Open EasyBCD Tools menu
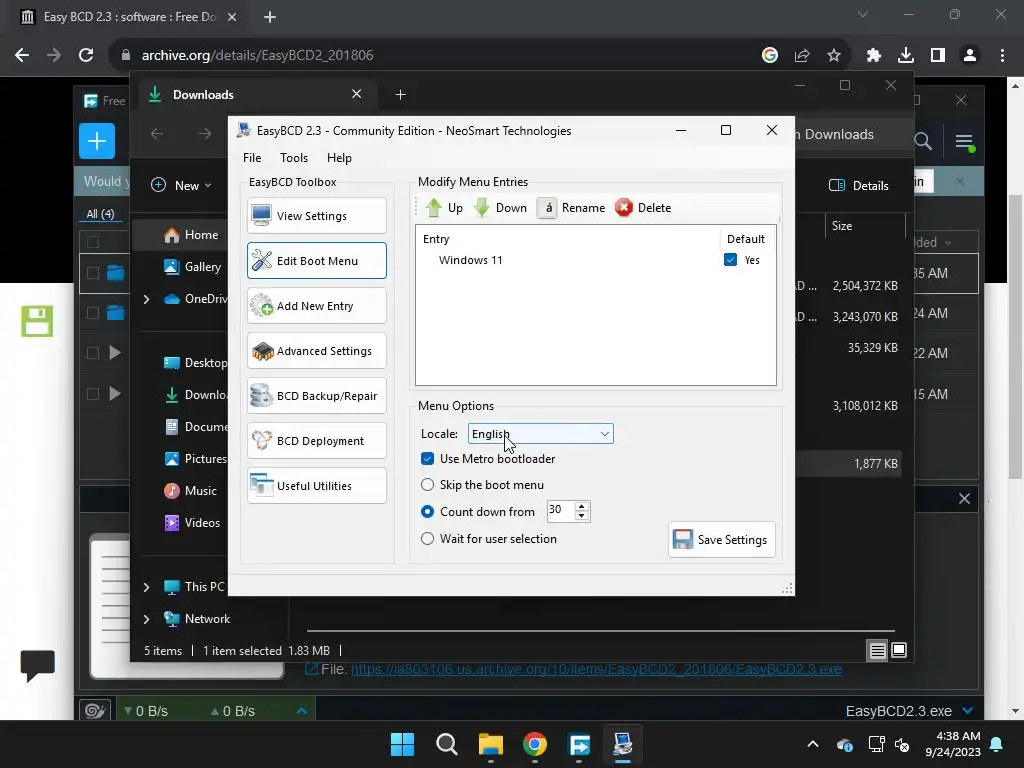The width and height of the screenshot is (1024, 768). (294, 157)
